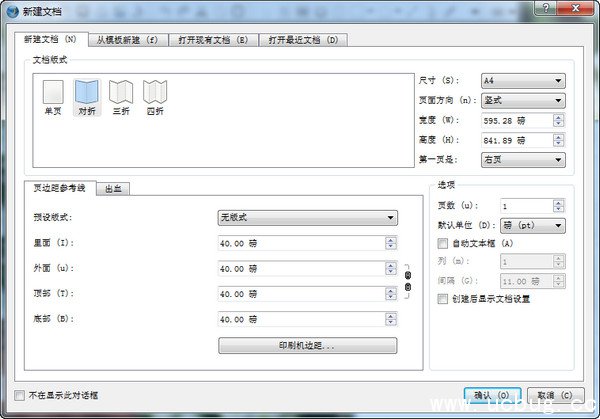Switch to the 出血 bleeds tab
This screenshot has width=600, height=419.
[115, 188]
